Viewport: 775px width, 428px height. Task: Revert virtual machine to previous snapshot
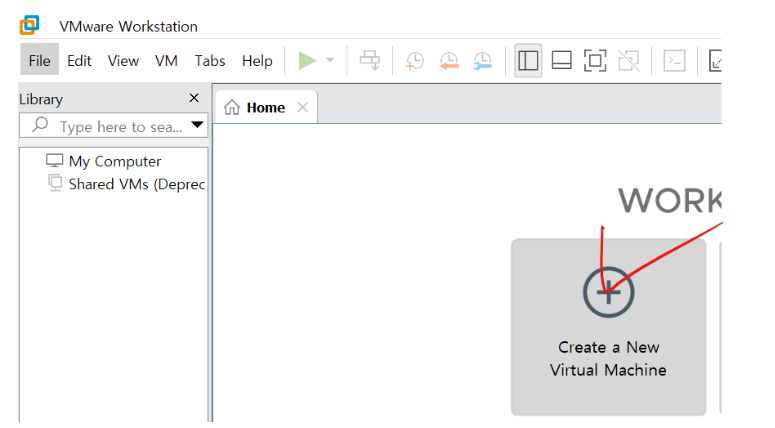point(449,61)
